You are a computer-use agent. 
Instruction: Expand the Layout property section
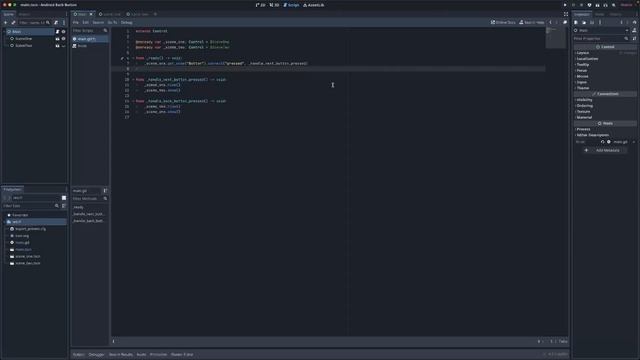click(x=582, y=53)
